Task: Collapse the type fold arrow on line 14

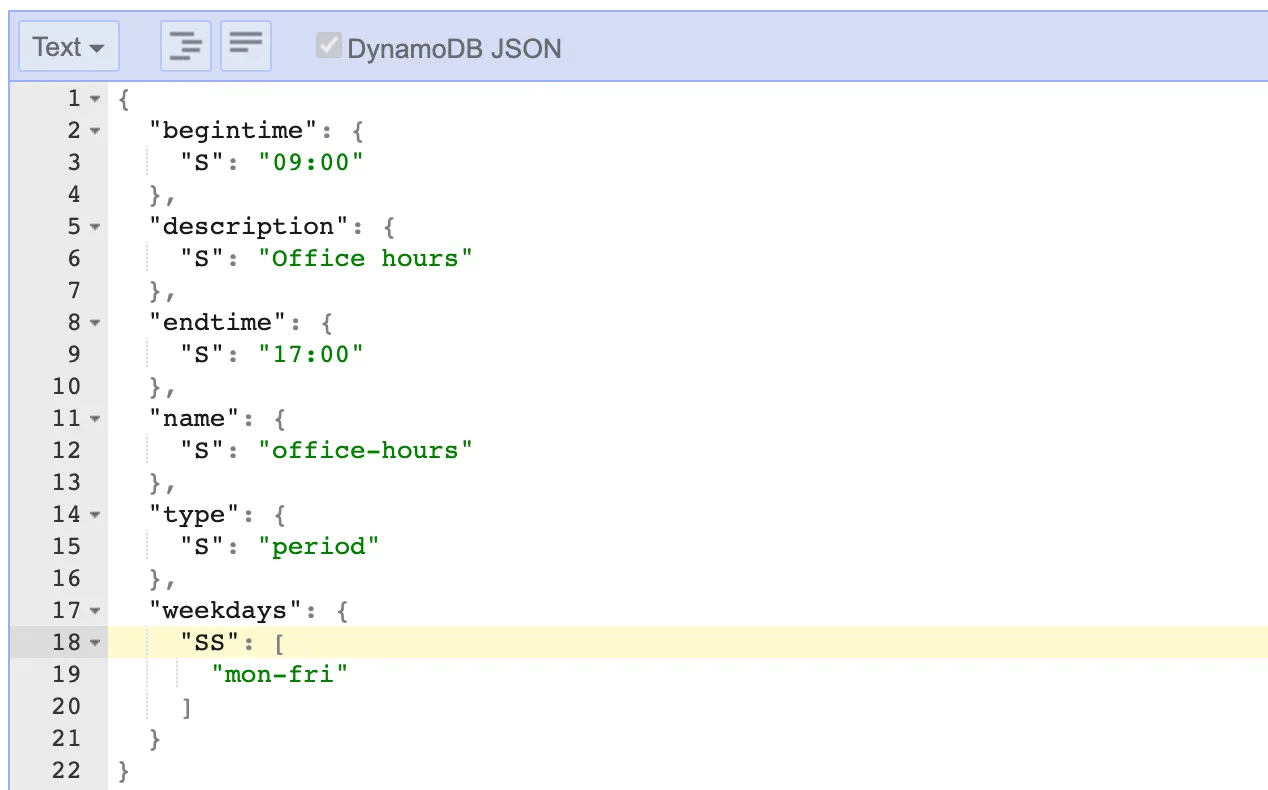Action: point(95,515)
